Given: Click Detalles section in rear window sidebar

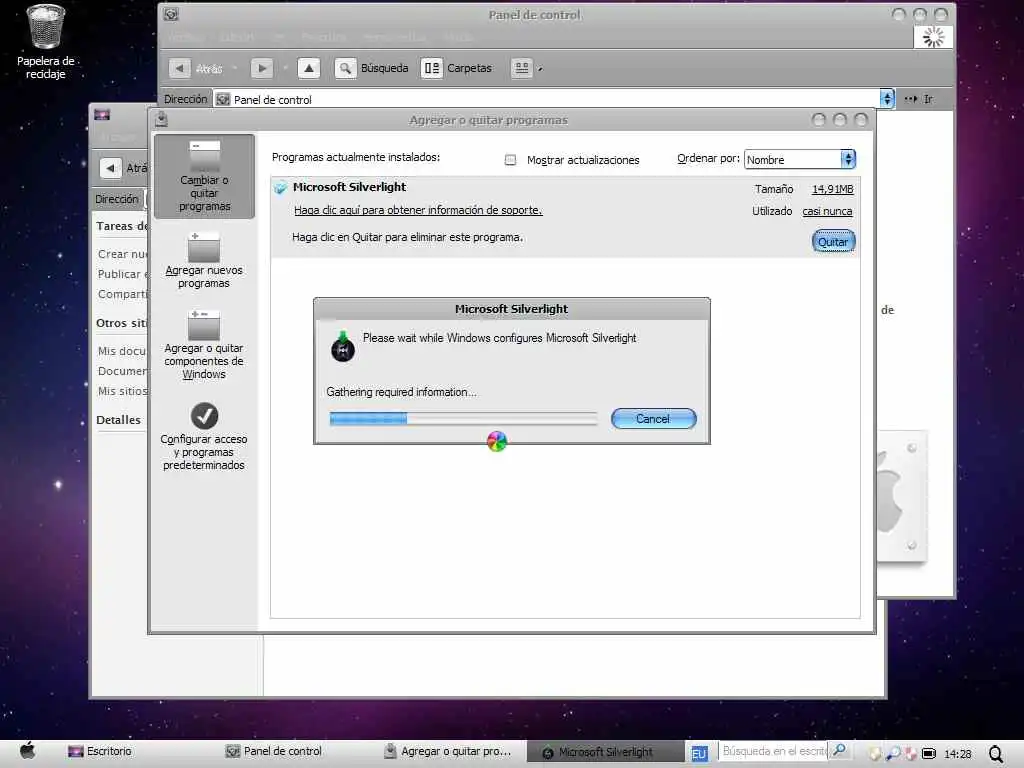Looking at the screenshot, I should coord(118,420).
